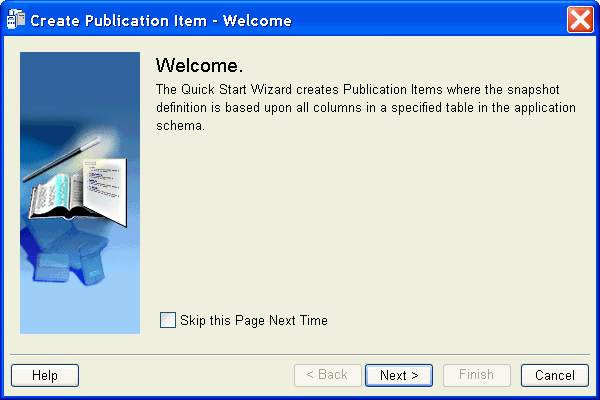The height and width of the screenshot is (400, 600).
Task: Click the wizard icon in the title bar
Action: tap(16, 20)
